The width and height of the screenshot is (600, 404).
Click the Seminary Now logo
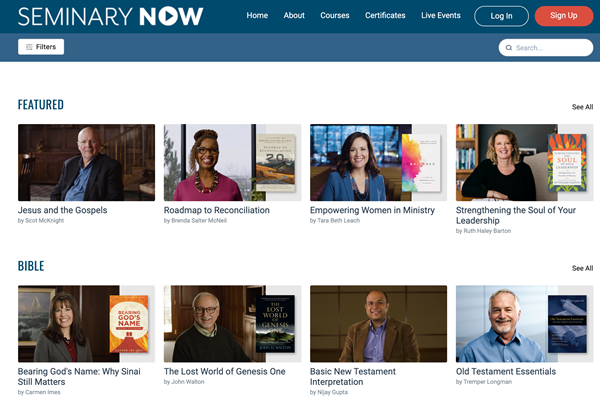[110, 16]
